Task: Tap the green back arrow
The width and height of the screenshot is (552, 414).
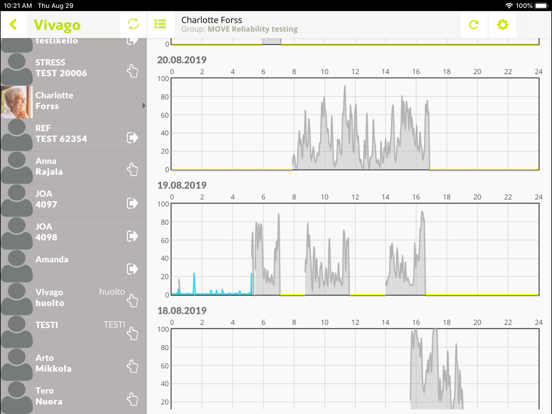Action: [13, 24]
